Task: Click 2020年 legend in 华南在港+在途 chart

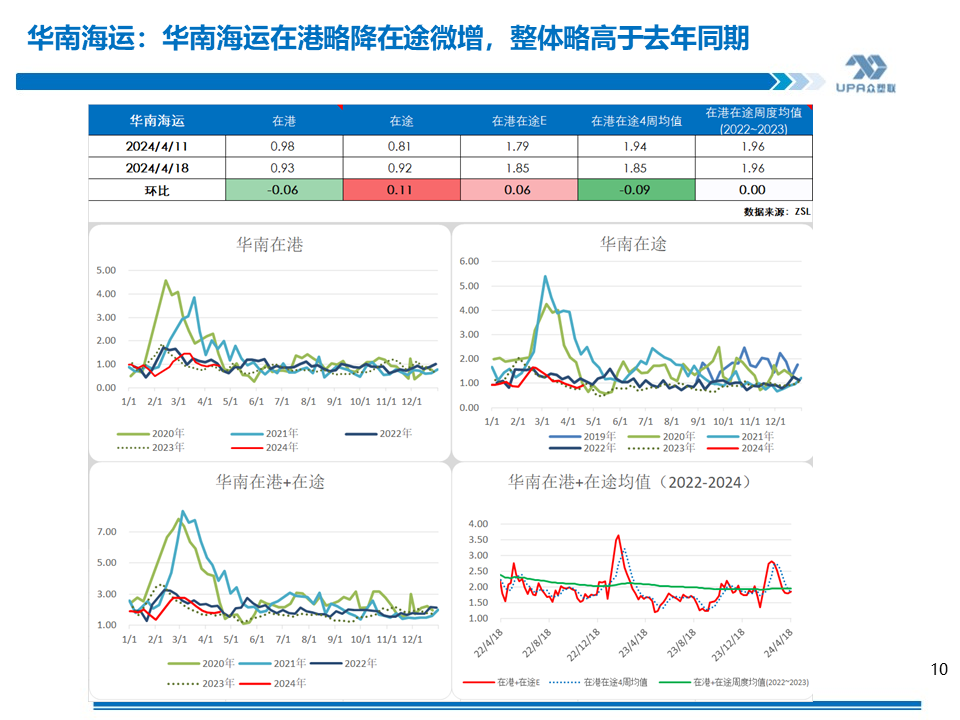Action: pos(201,663)
